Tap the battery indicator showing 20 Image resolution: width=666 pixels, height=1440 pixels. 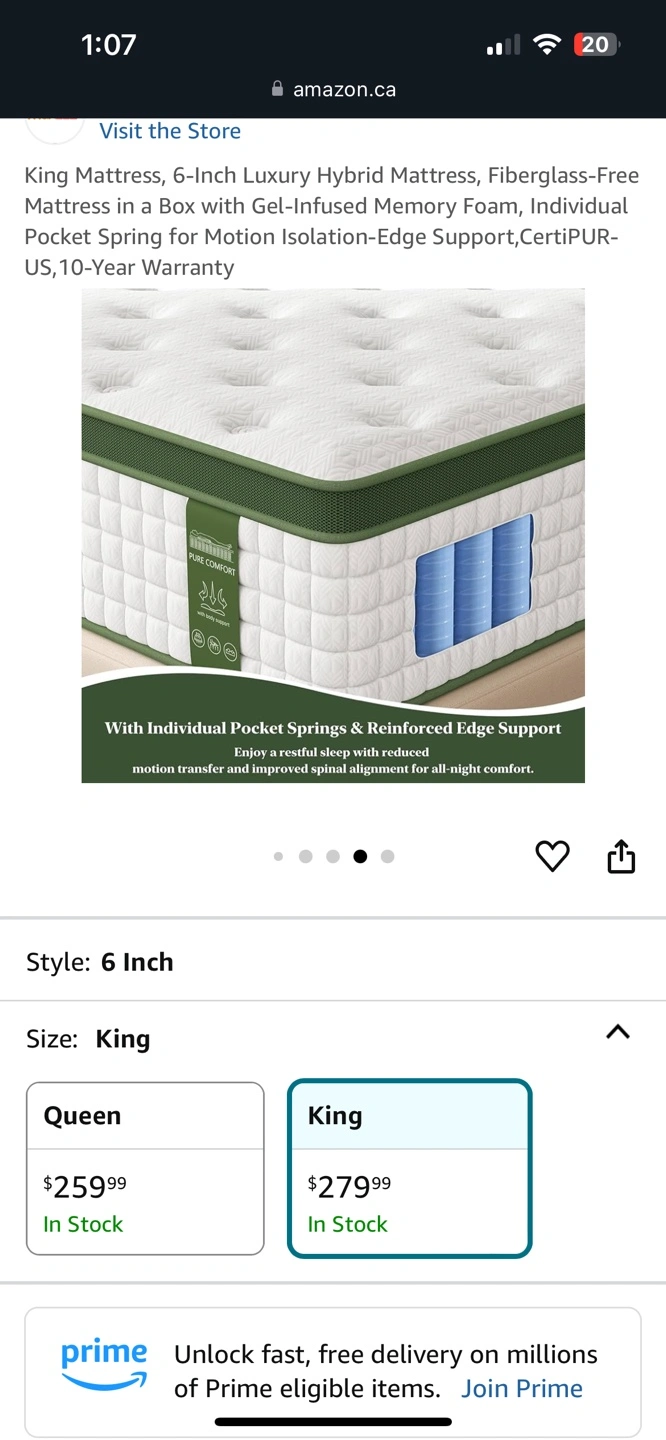tap(596, 44)
